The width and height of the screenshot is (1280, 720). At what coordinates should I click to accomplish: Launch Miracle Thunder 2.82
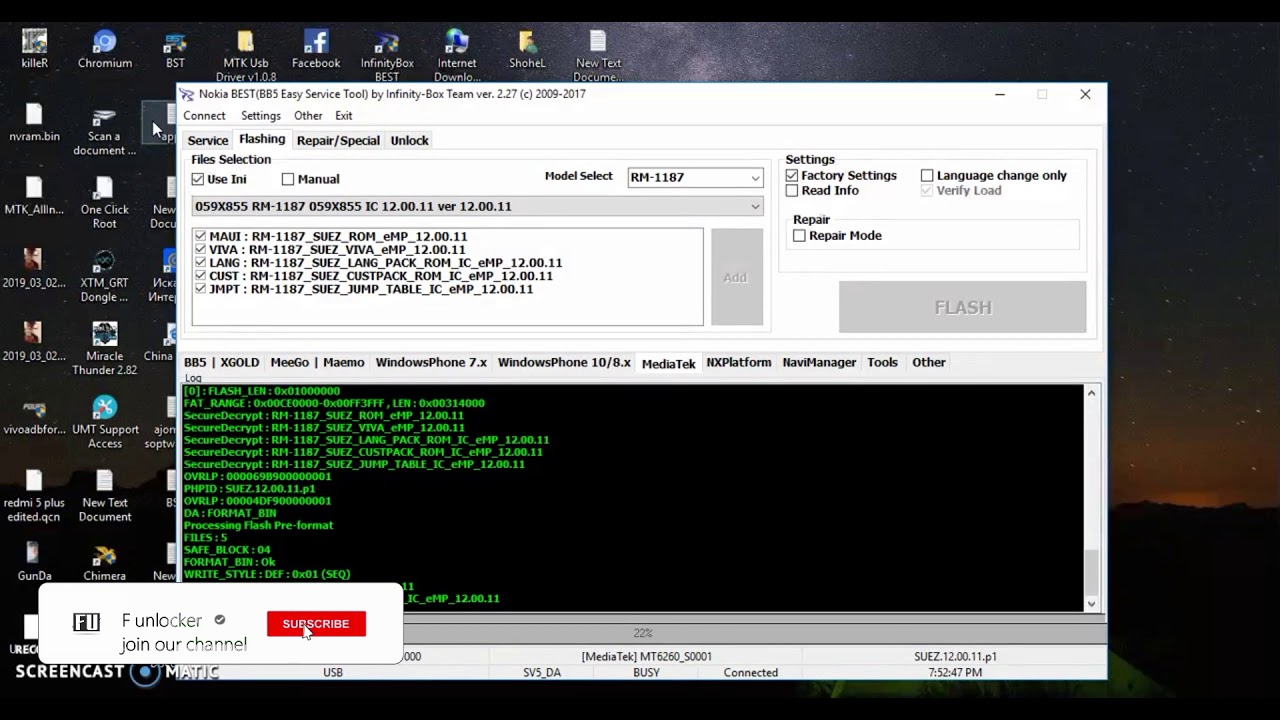coord(105,349)
